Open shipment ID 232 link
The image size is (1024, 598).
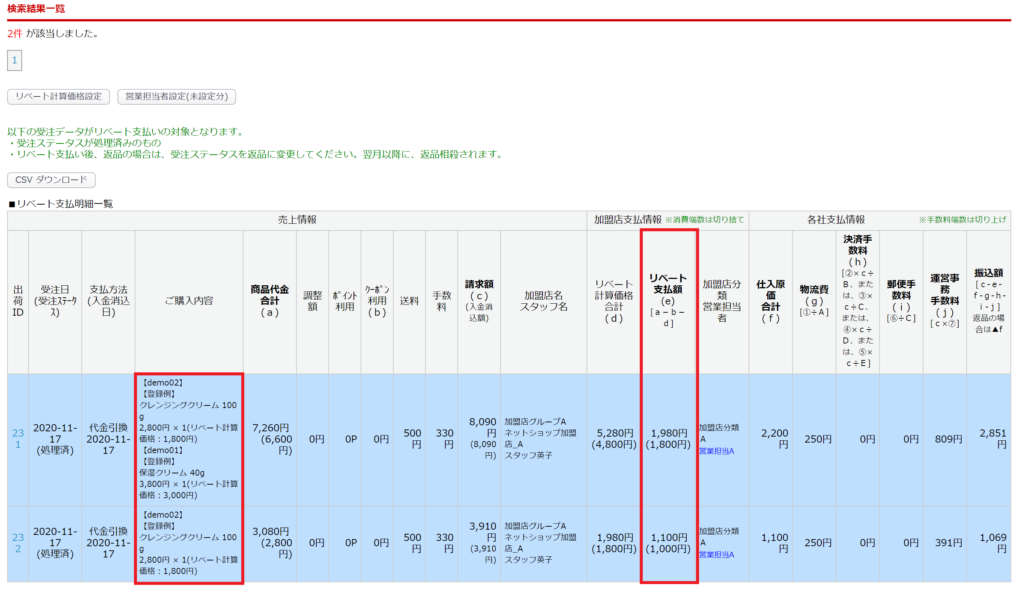17,543
